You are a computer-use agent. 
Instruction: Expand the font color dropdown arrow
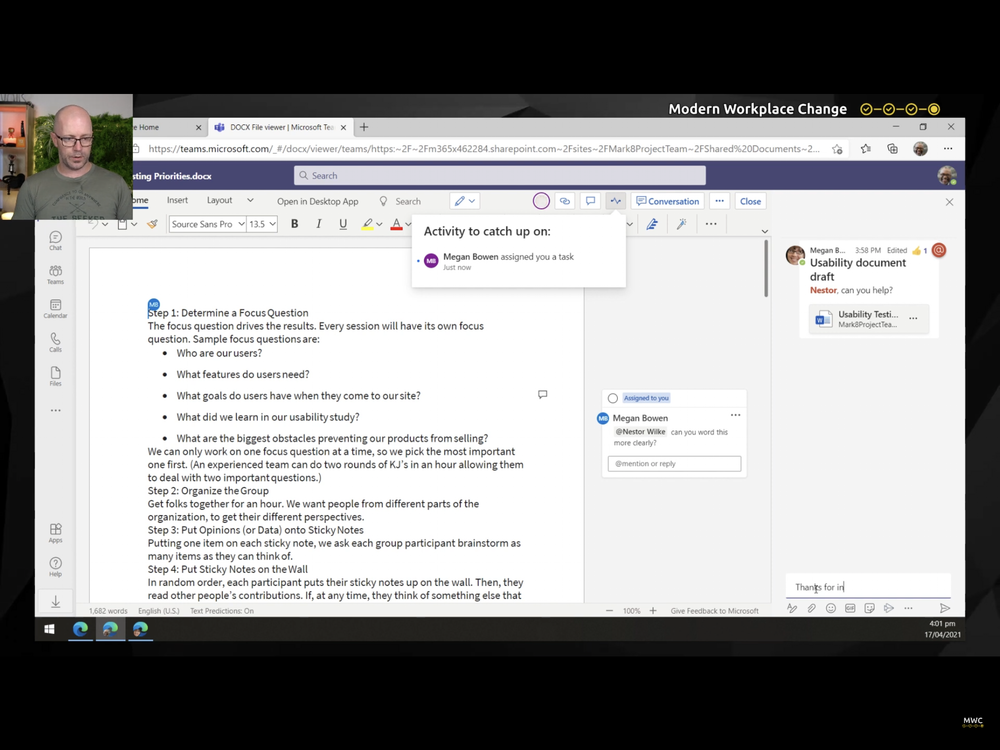(406, 223)
